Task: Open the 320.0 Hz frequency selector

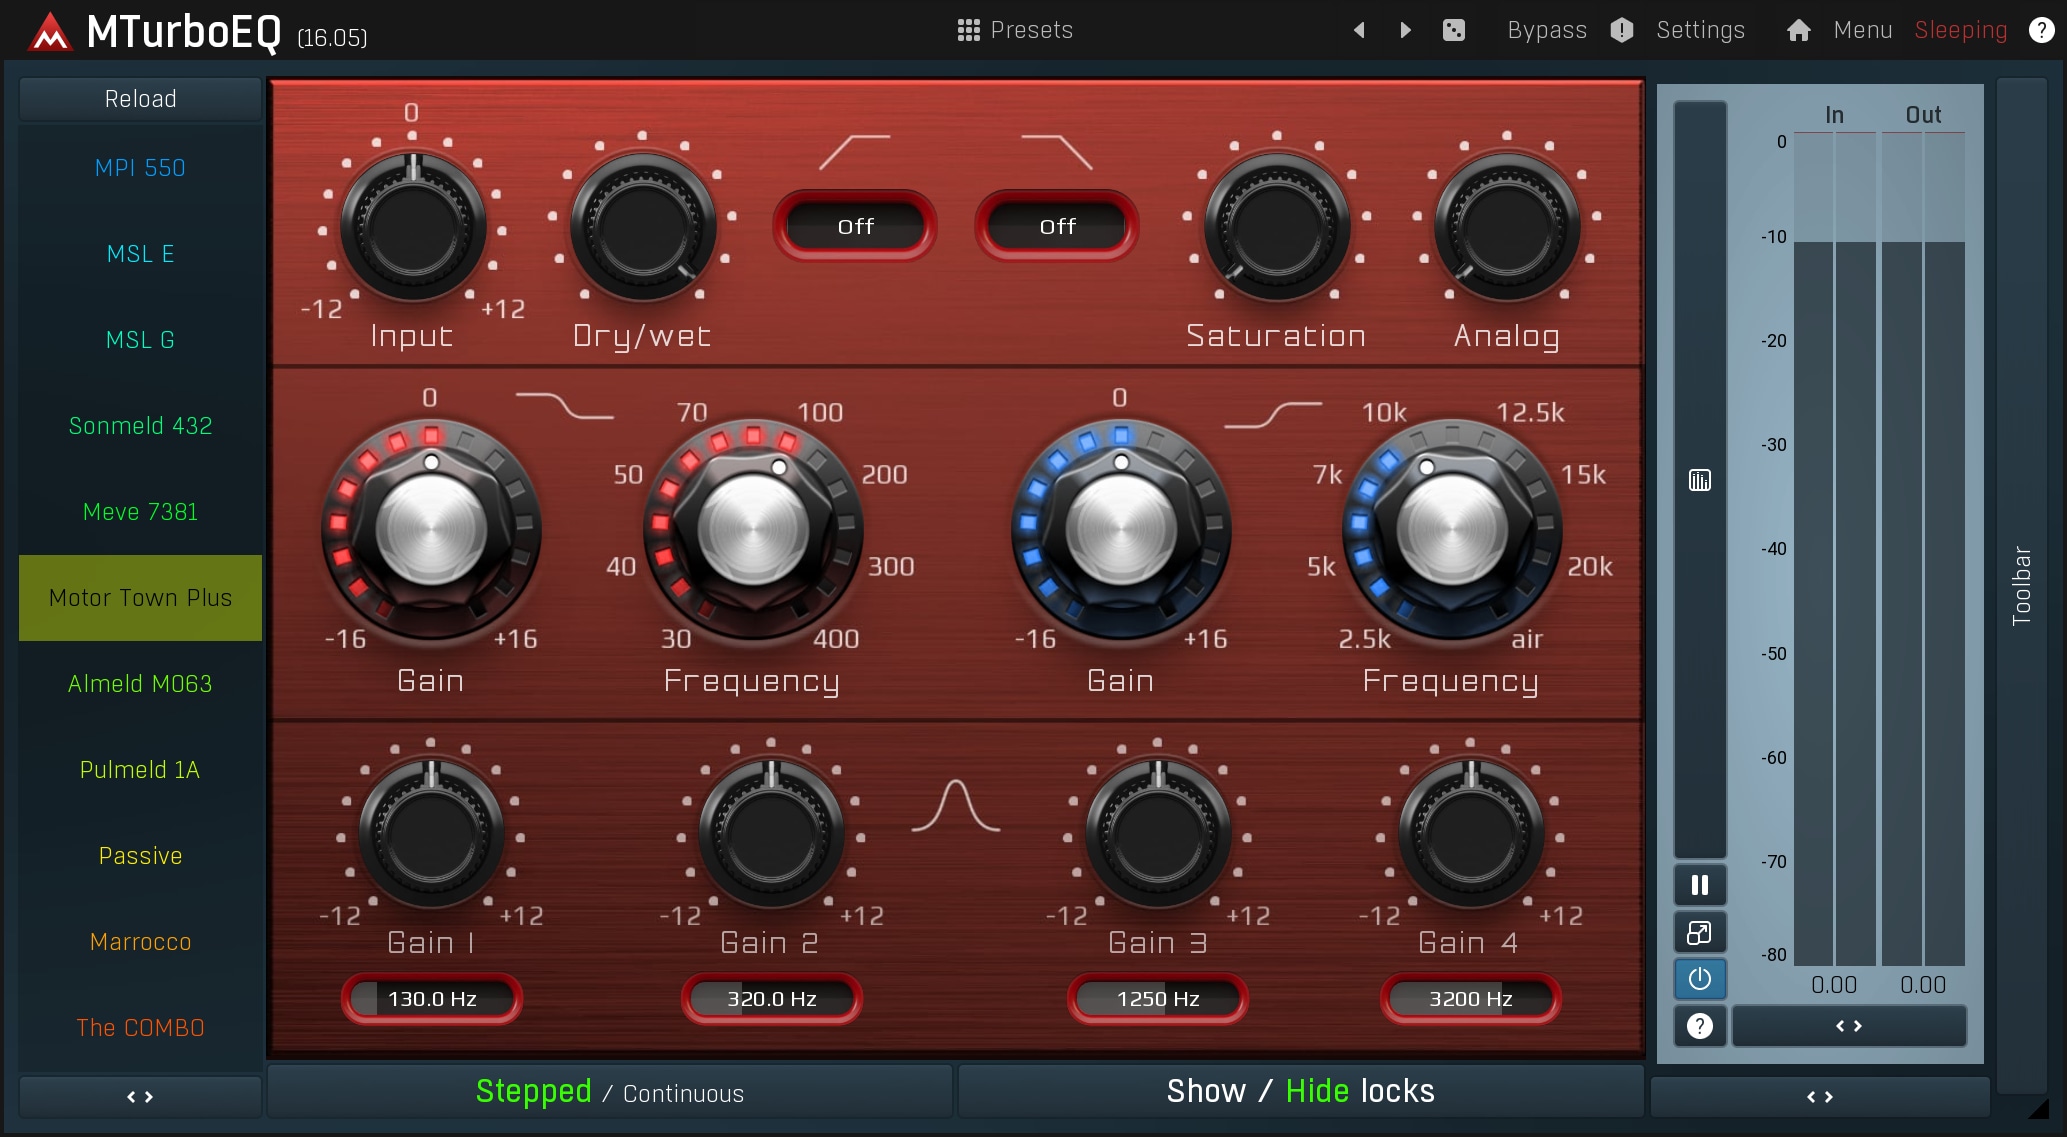Action: 771,998
